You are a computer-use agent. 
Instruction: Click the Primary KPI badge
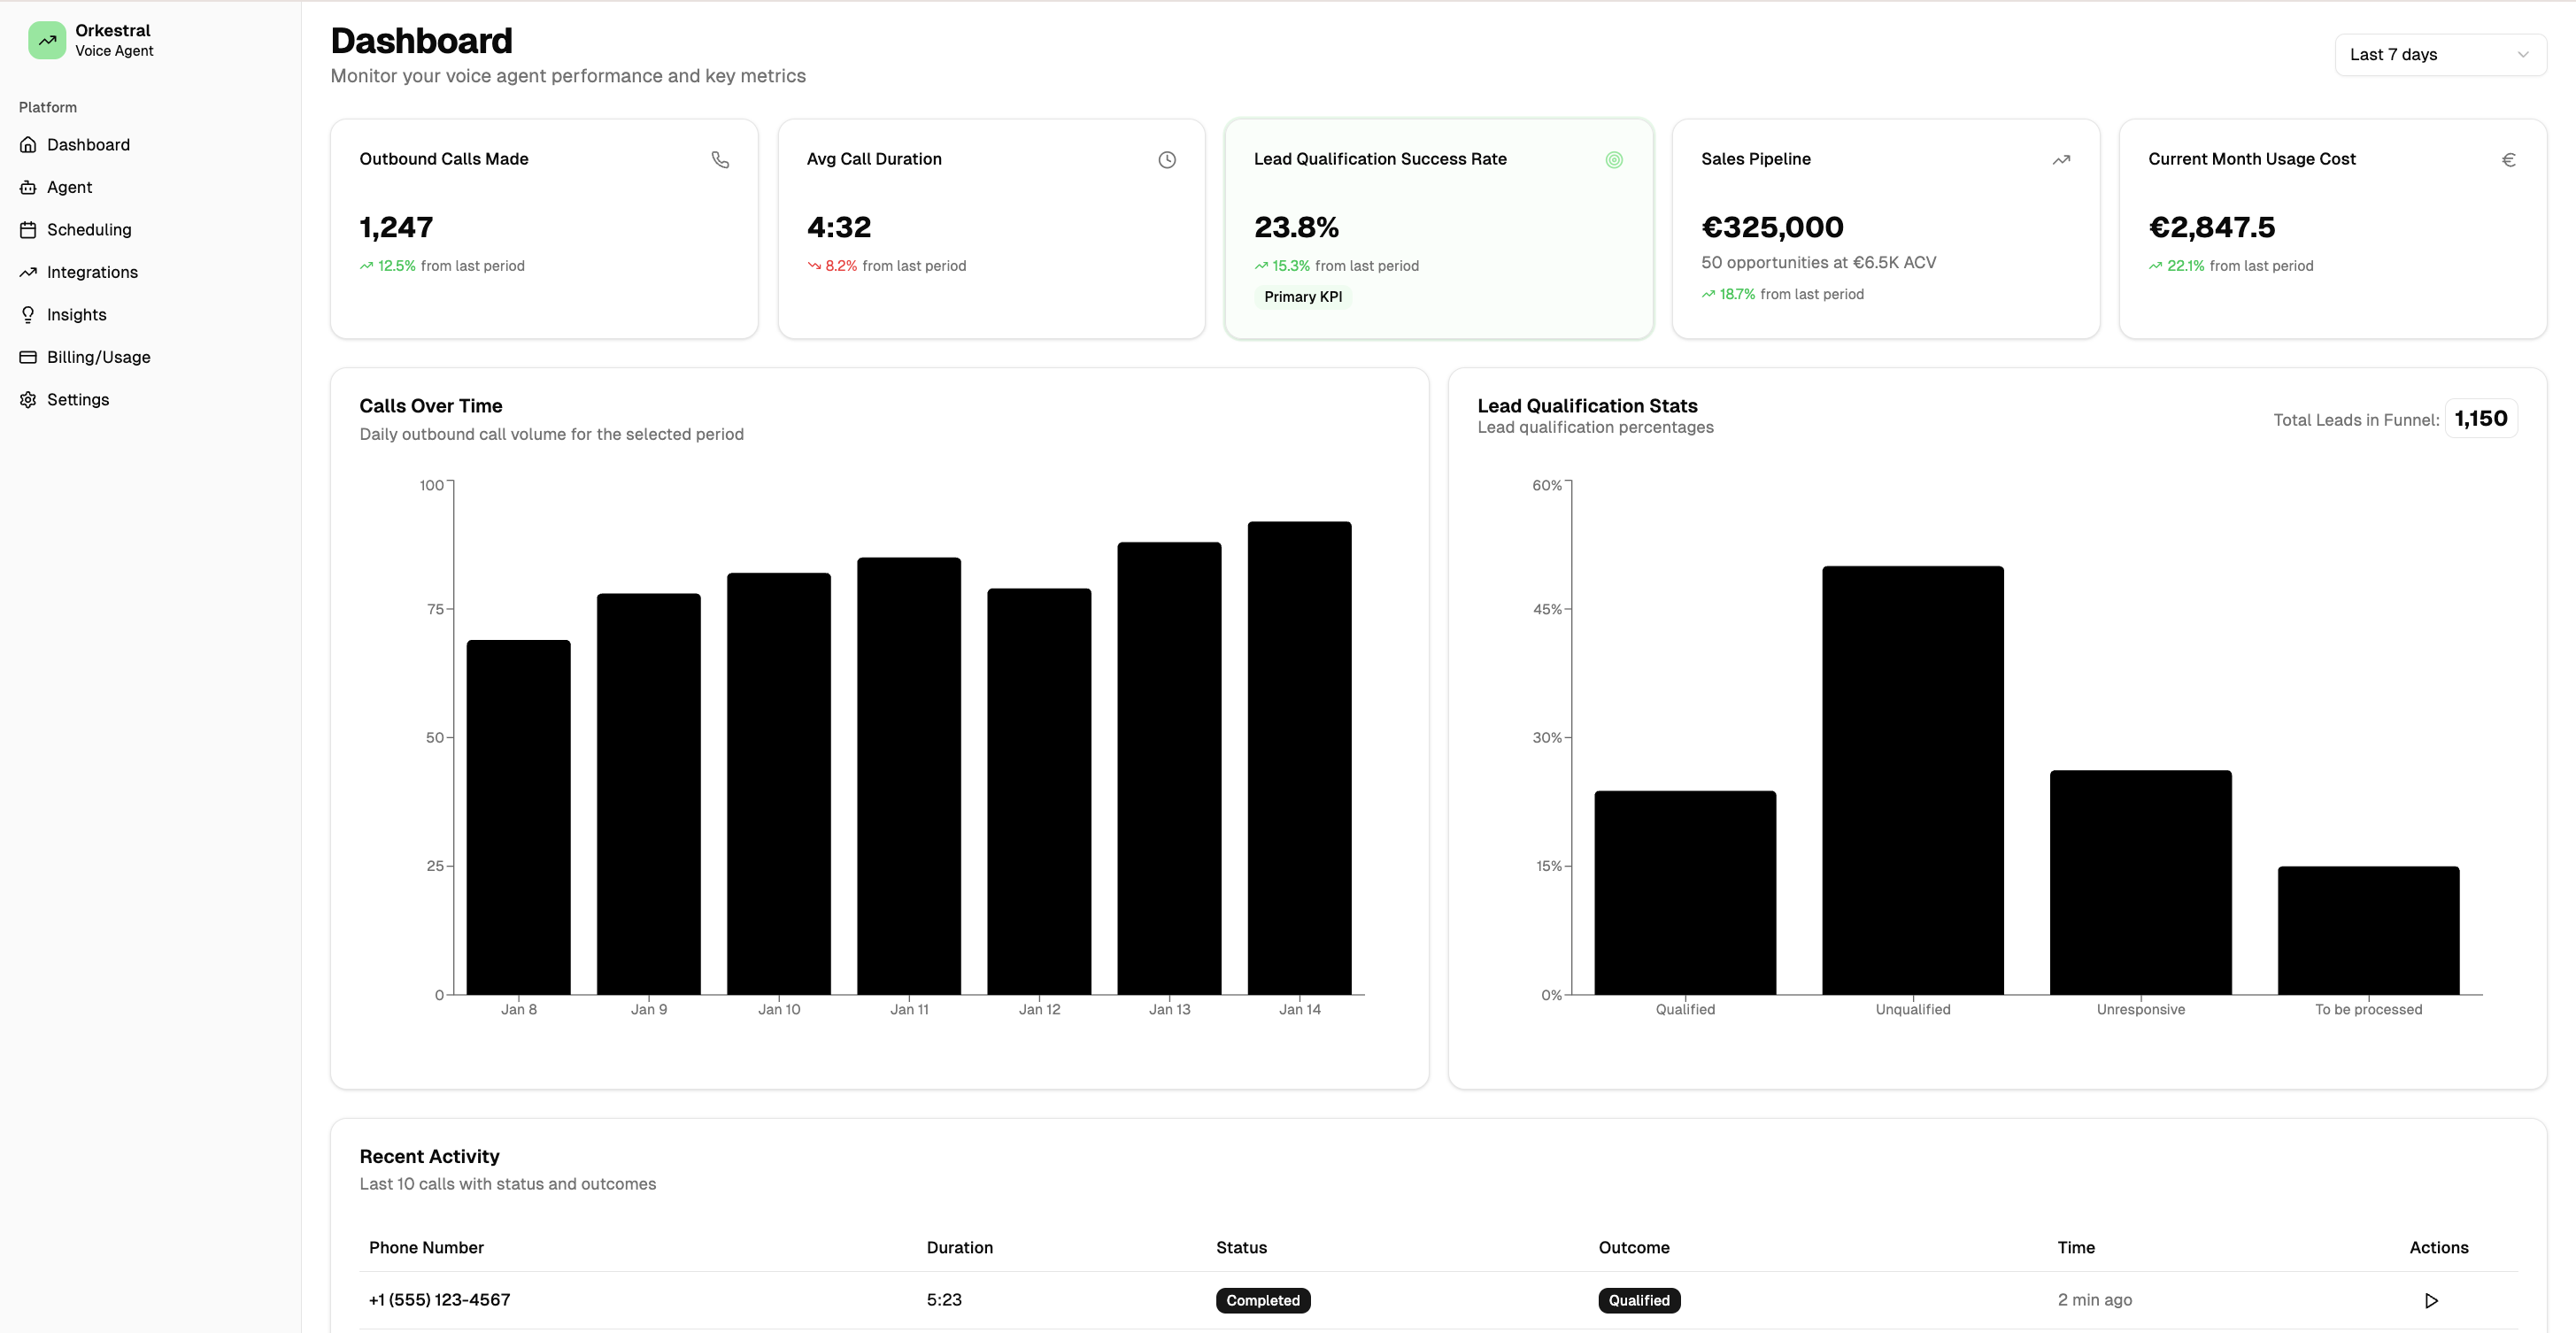1302,296
